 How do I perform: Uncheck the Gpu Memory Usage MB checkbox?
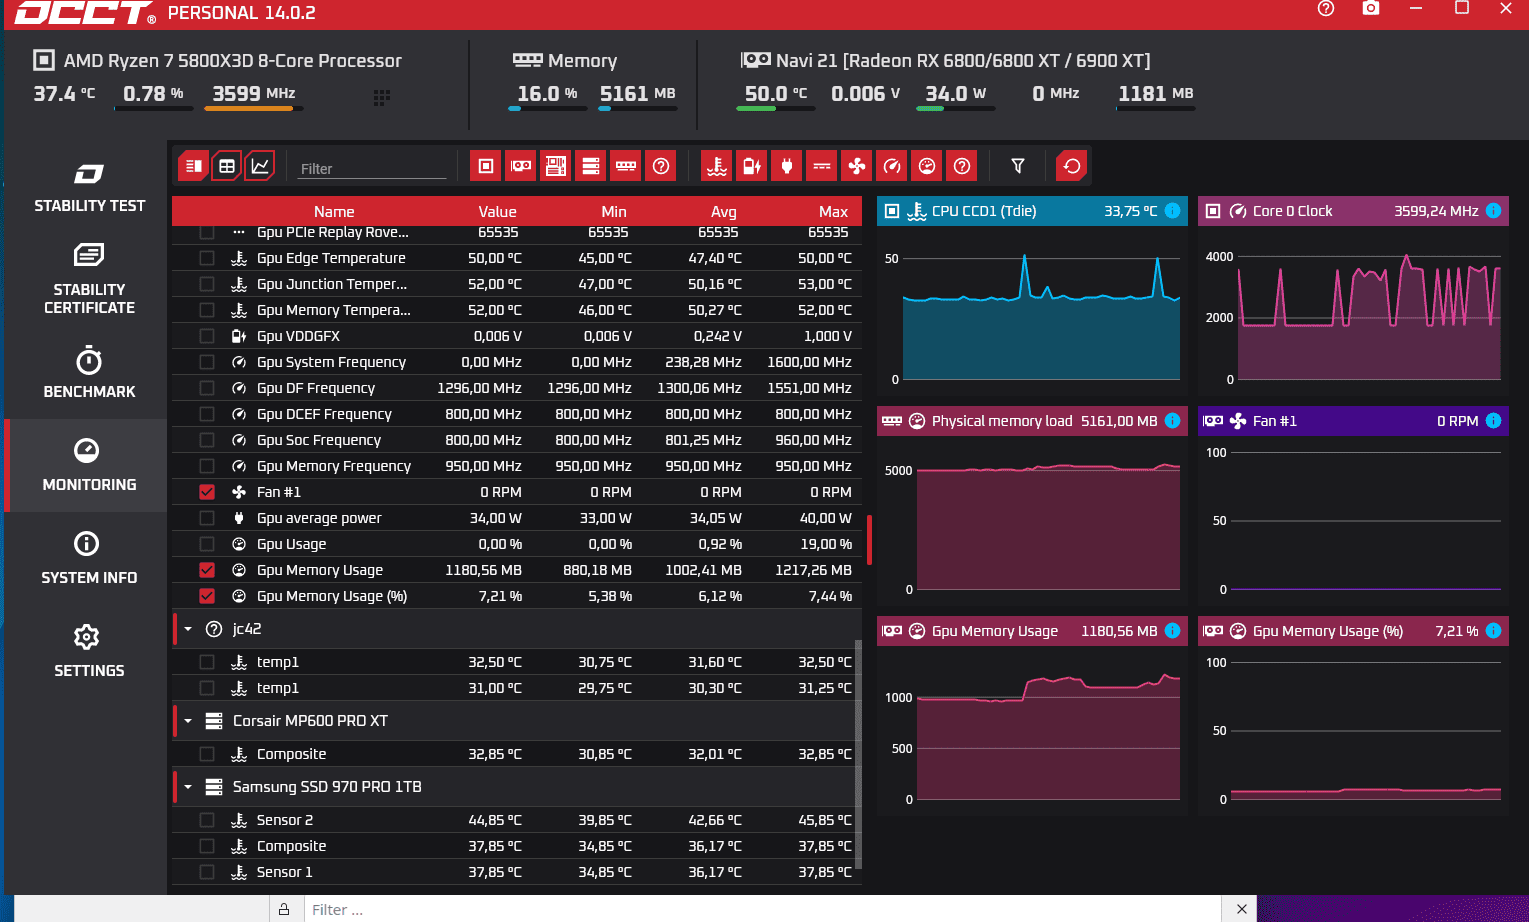(x=207, y=570)
